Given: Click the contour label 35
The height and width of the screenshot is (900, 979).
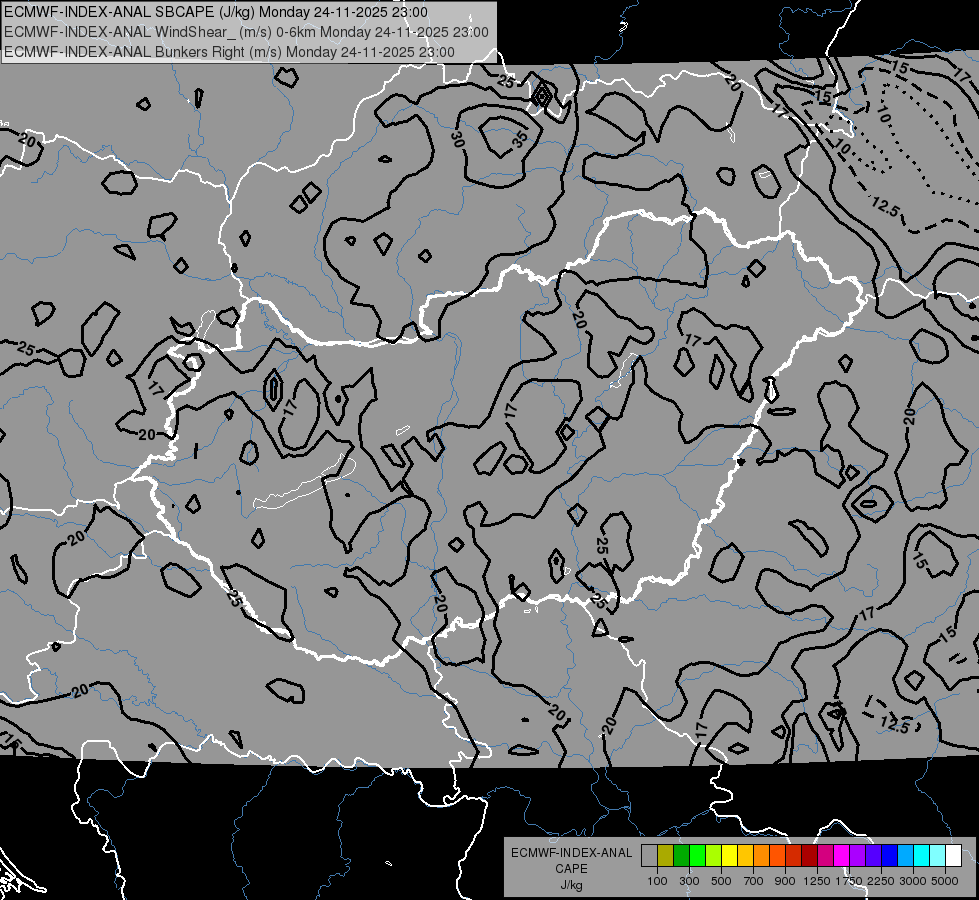Looking at the screenshot, I should [519, 139].
